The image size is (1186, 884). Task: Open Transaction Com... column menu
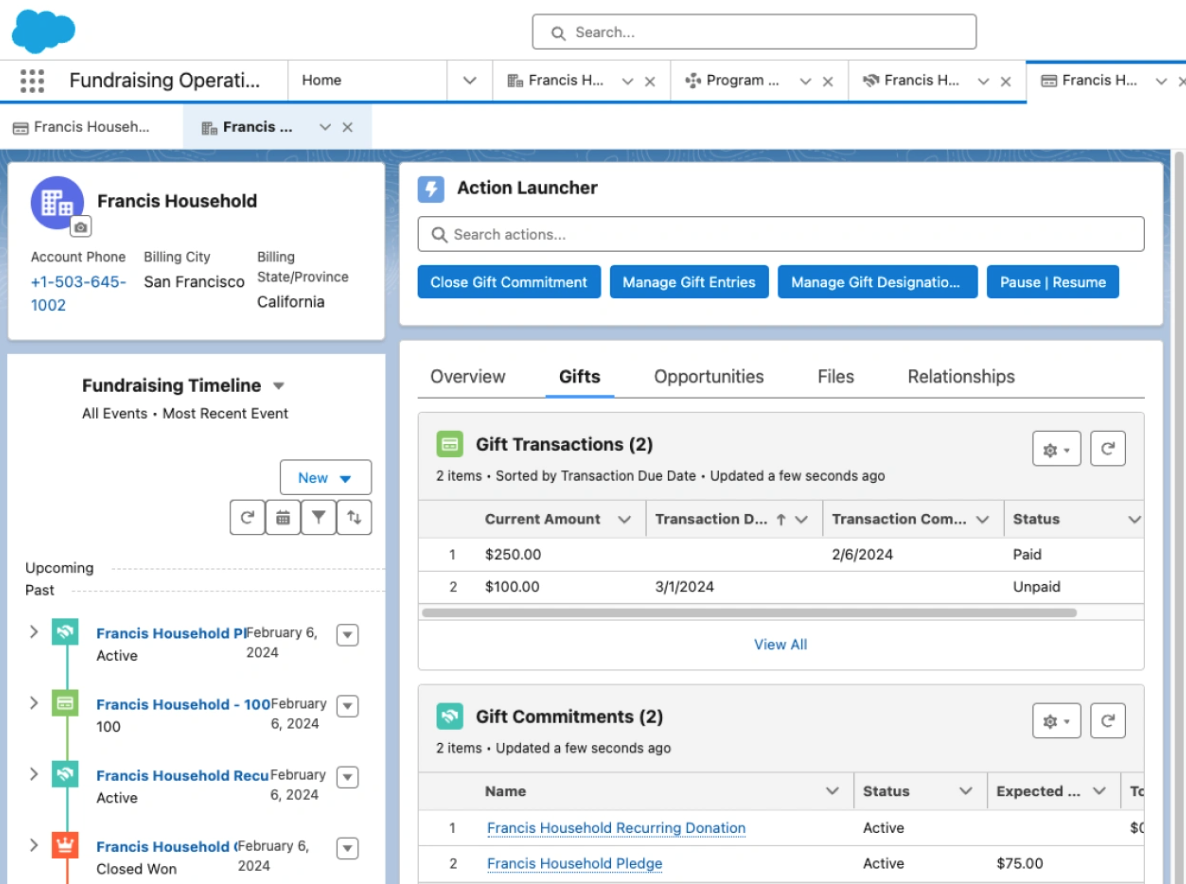pos(983,520)
